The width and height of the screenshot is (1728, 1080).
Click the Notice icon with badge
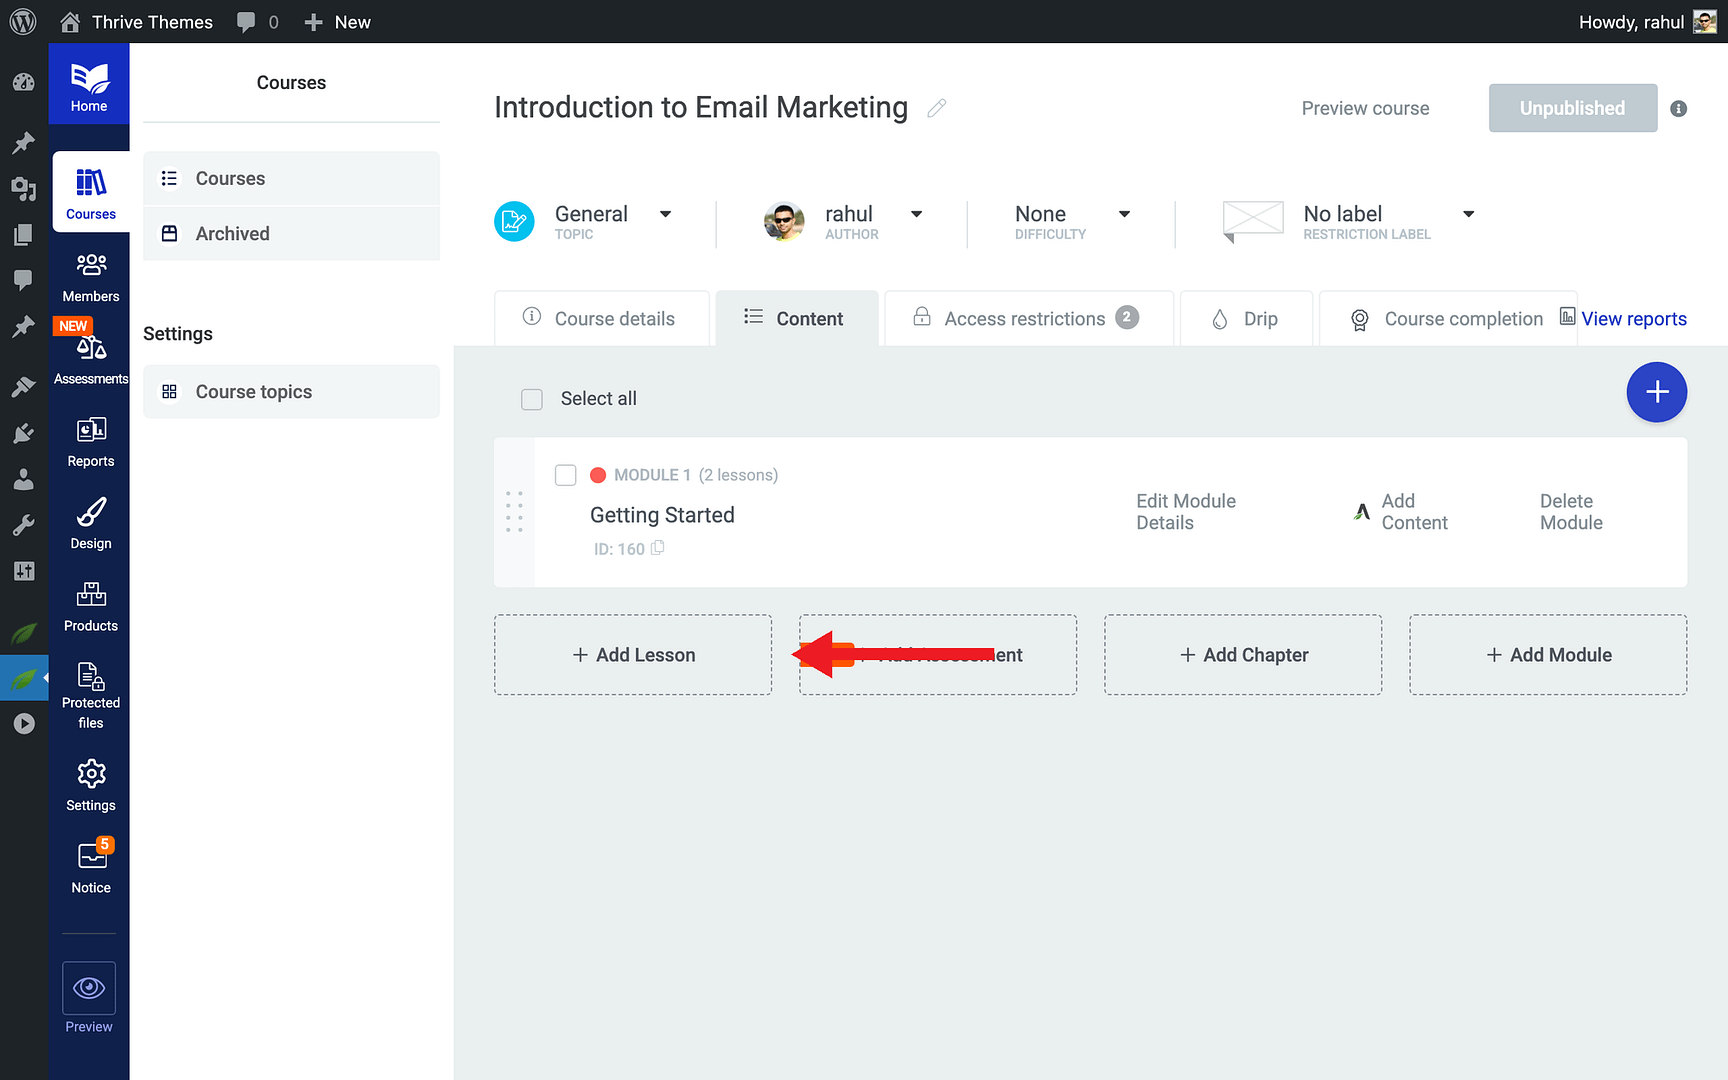click(x=90, y=866)
